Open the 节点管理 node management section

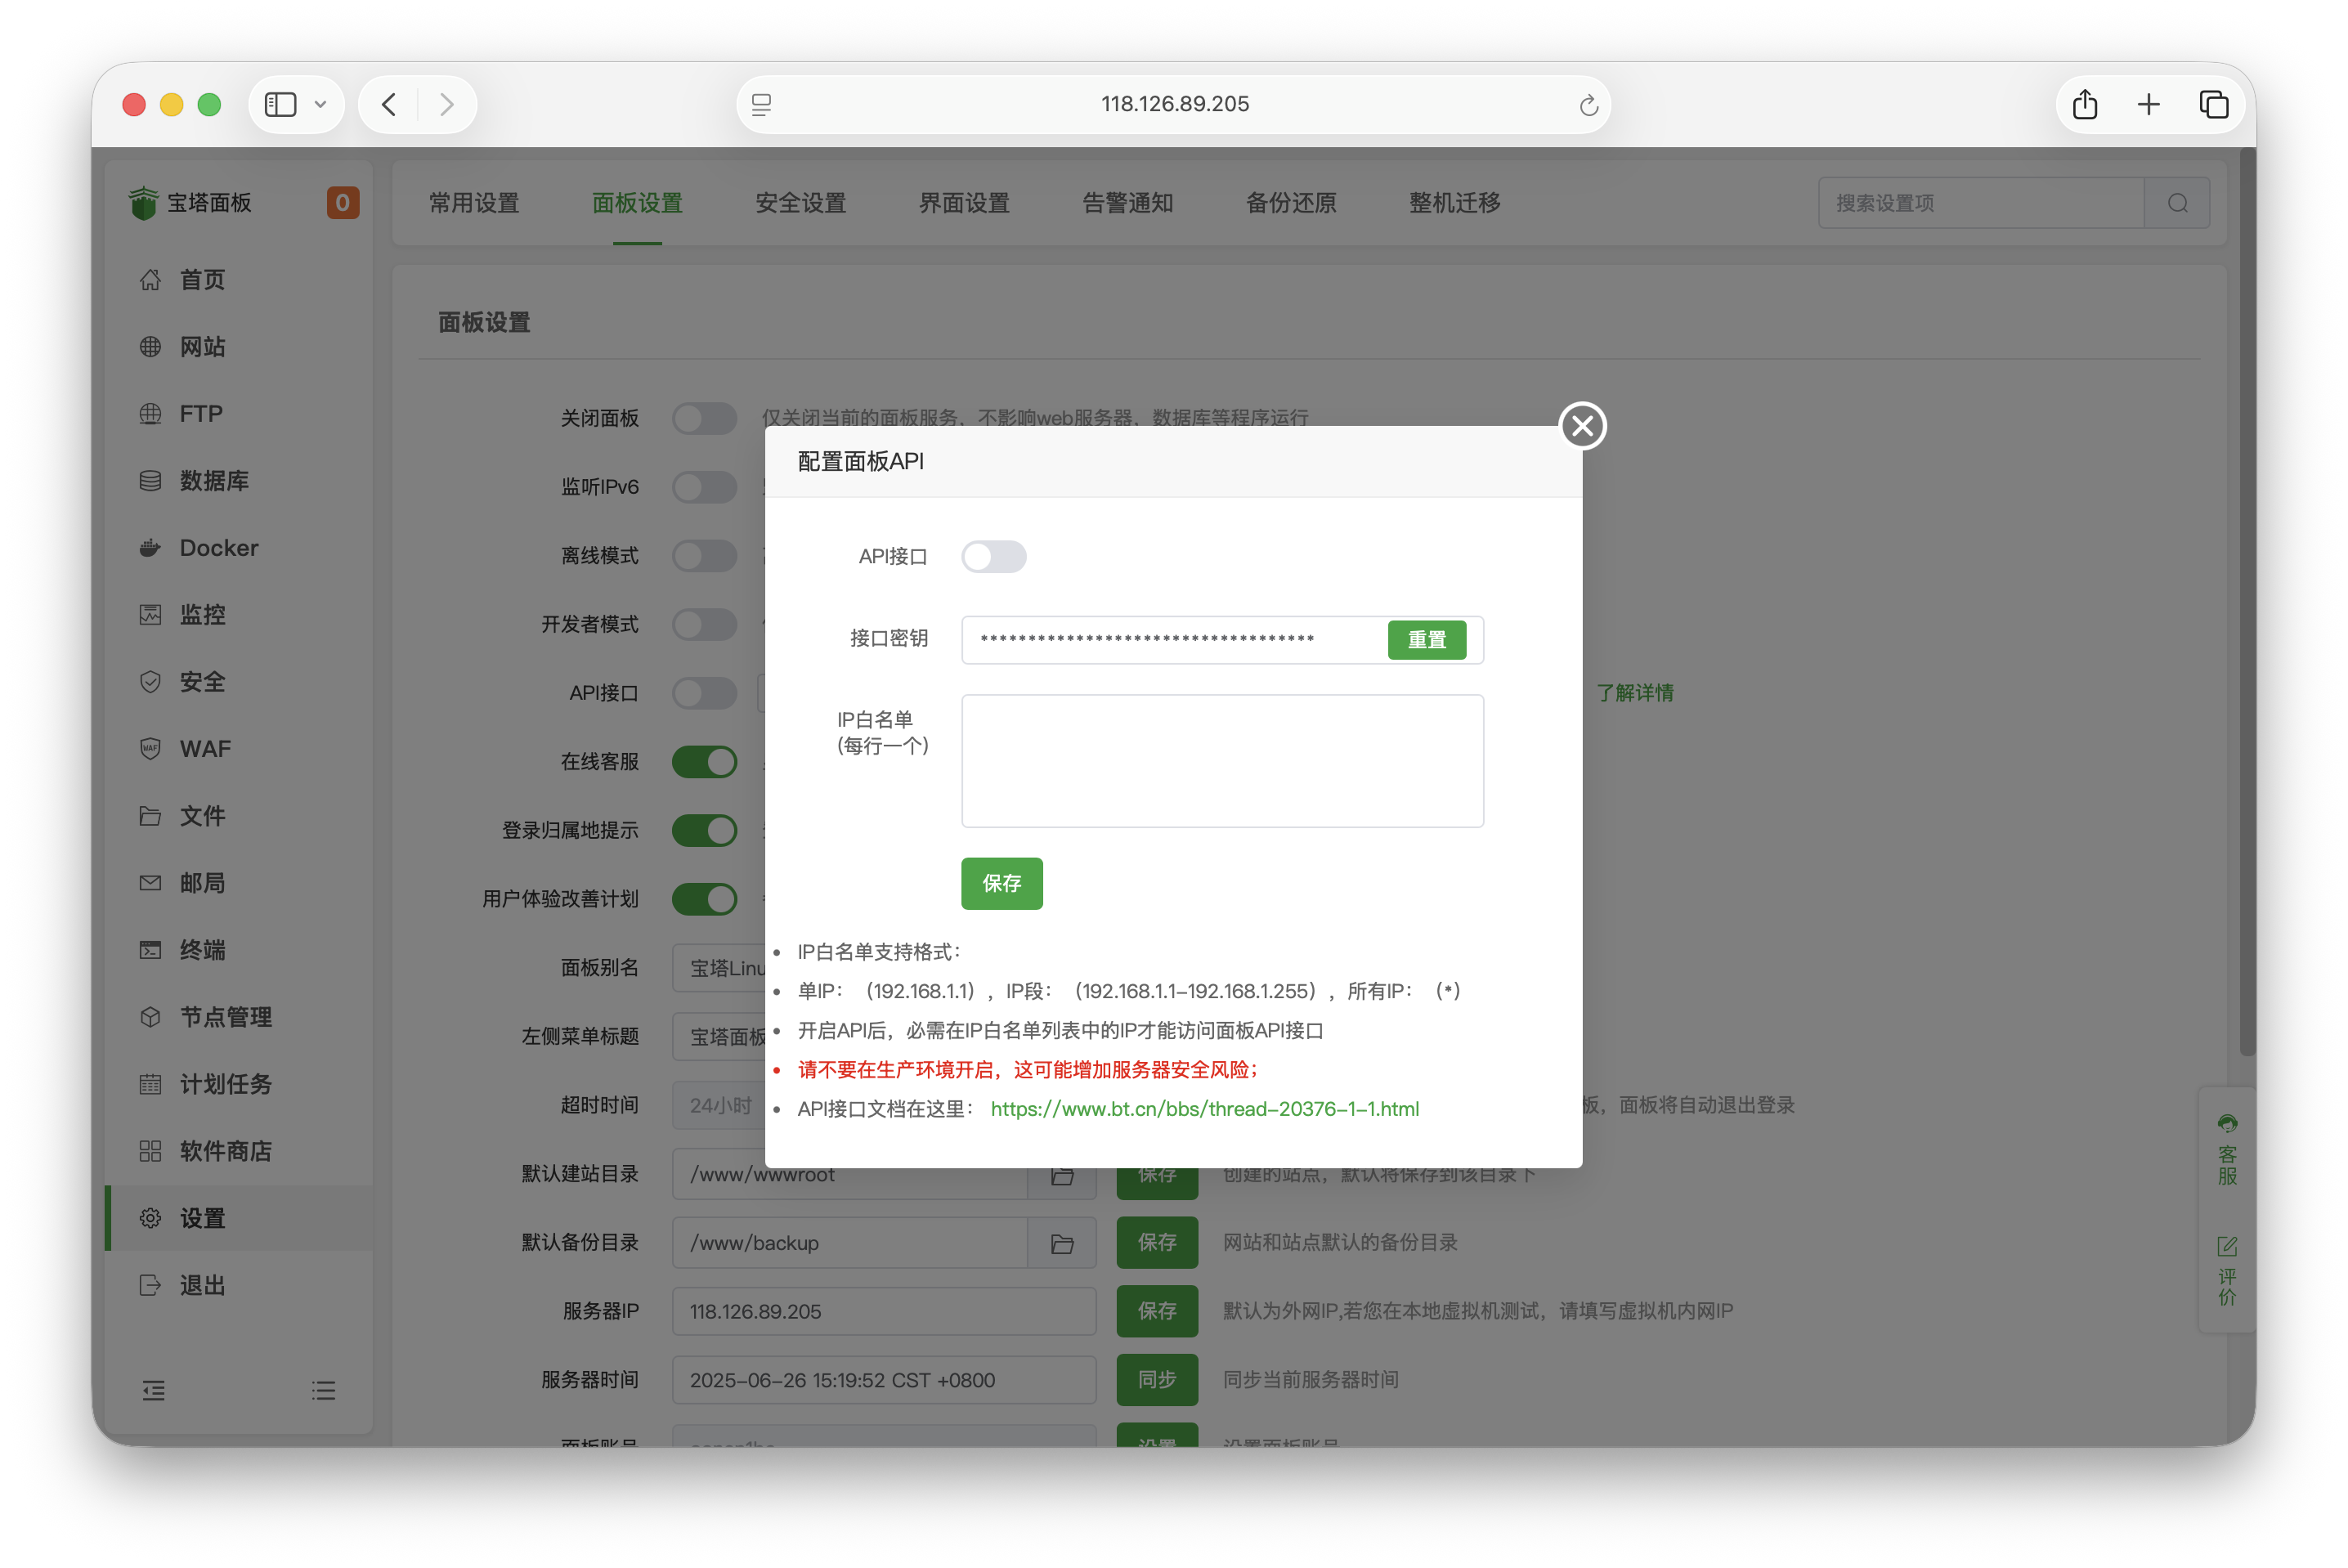224,1017
